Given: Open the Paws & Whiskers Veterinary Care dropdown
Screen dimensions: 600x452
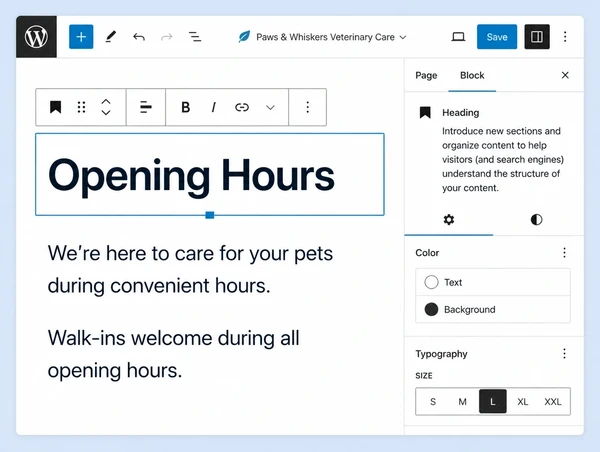Looking at the screenshot, I should pos(331,37).
